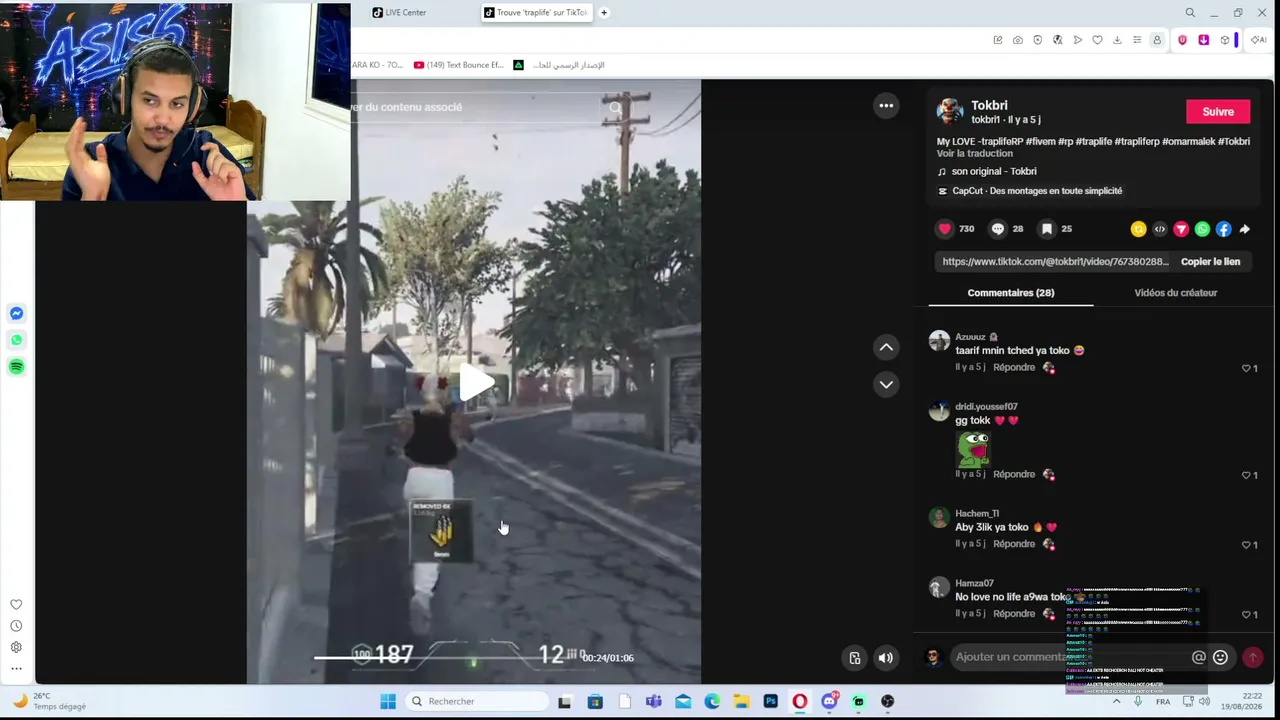Open Opera easy setup sliders

coord(1137,40)
